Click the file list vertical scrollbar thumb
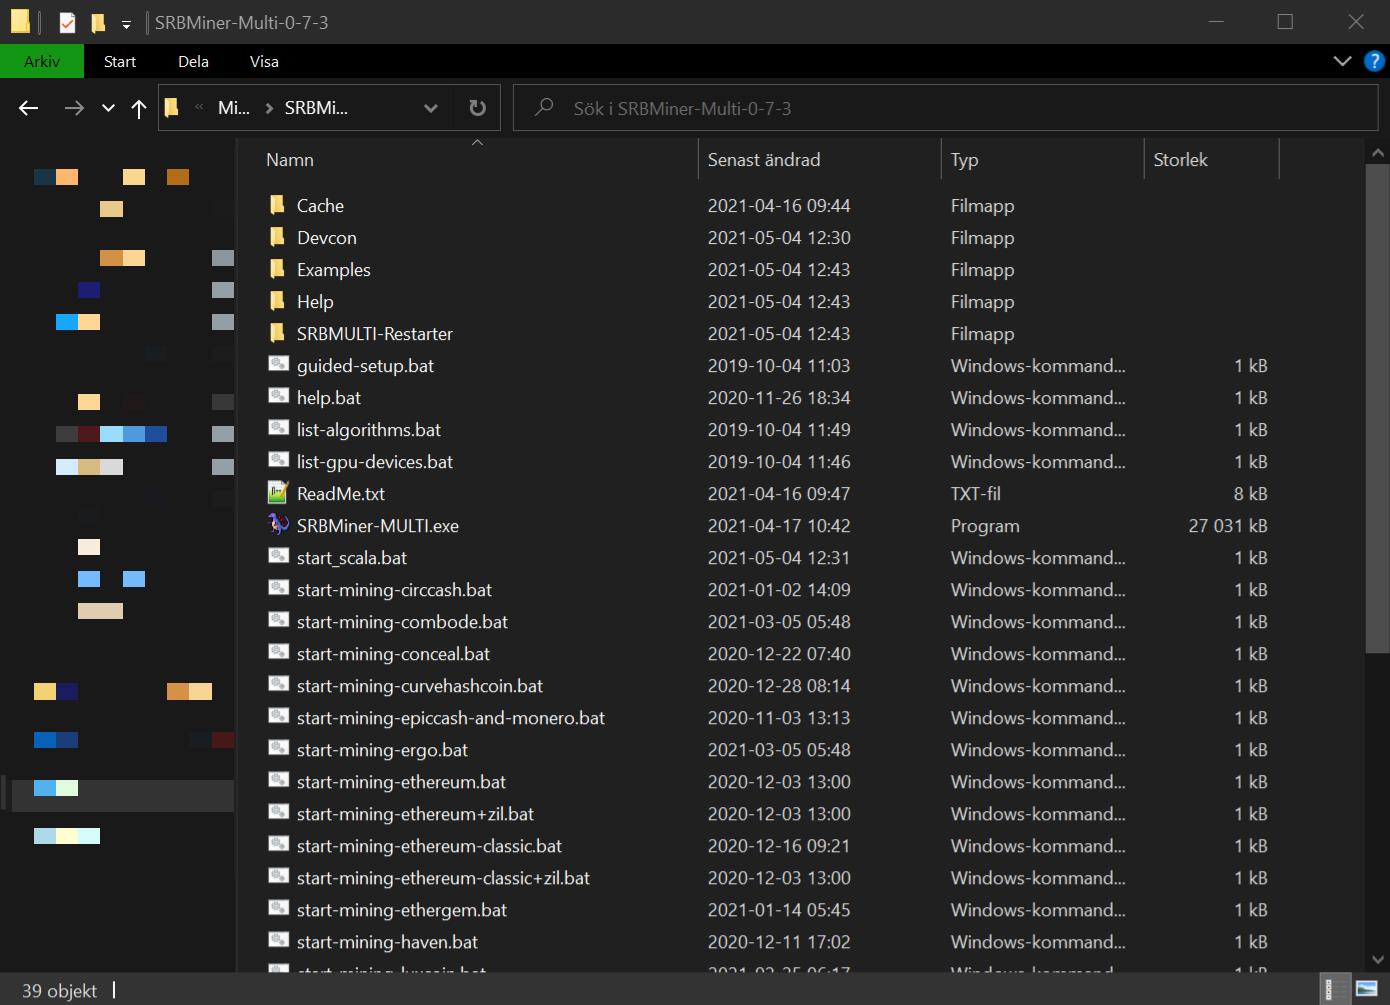 coord(1377,408)
